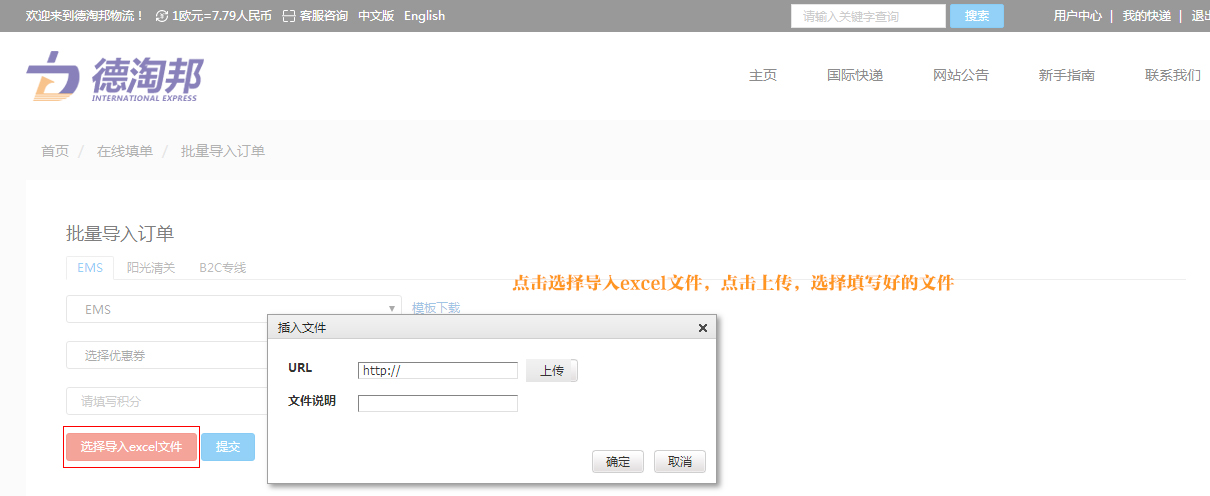Click the 批量导入订单 page heading
Viewport: 1210px width, 496px height.
pos(120,234)
